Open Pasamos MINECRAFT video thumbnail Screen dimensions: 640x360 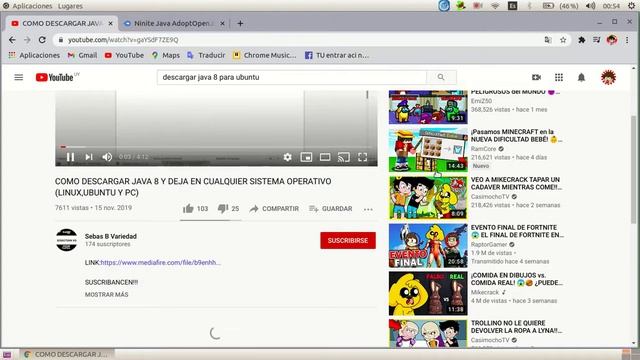point(428,150)
